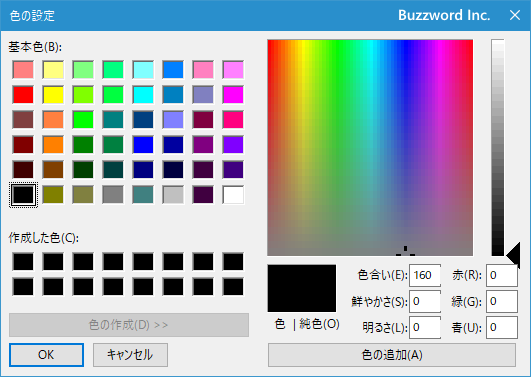Select the first custom color slot, top row

(23, 261)
